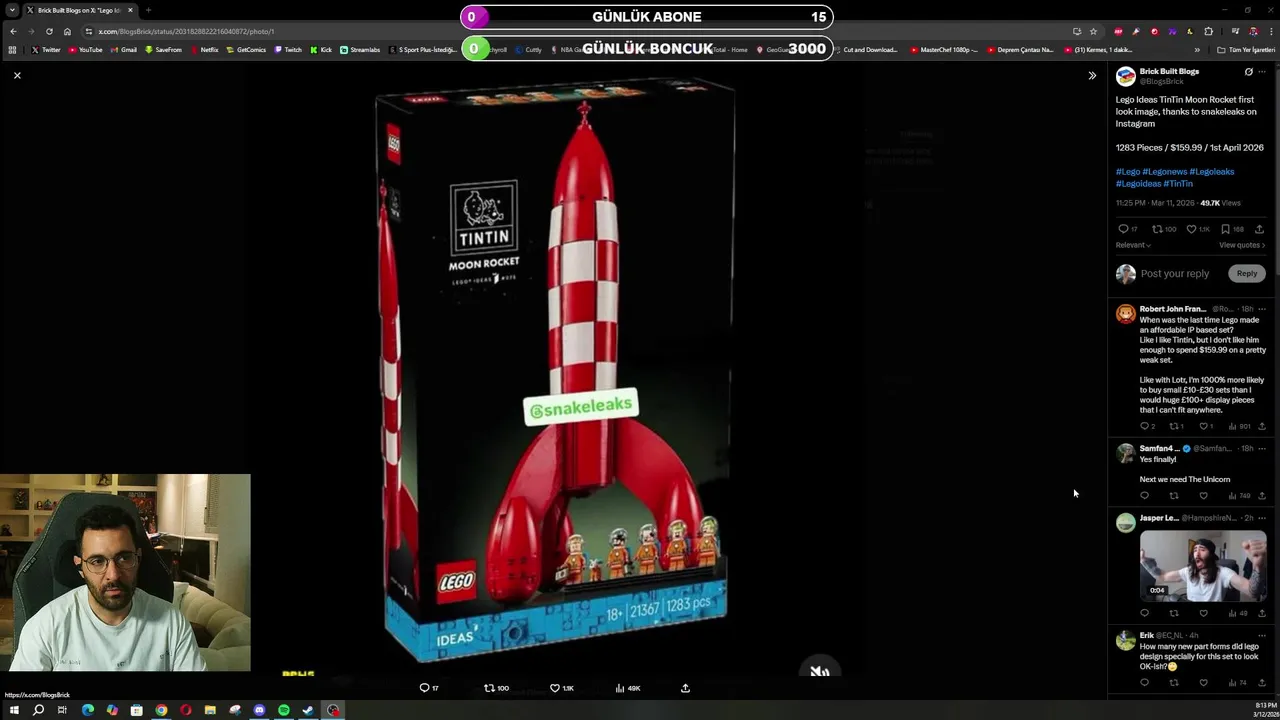Open the #Lego hashtag

point(1127,171)
